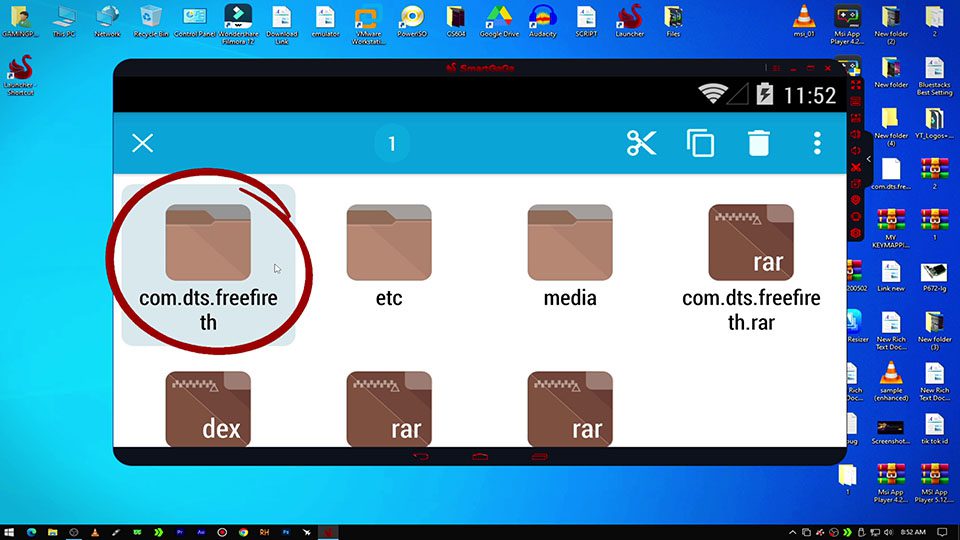Cut selected item with scissors icon
Image resolution: width=960 pixels, height=540 pixels.
tap(642, 144)
